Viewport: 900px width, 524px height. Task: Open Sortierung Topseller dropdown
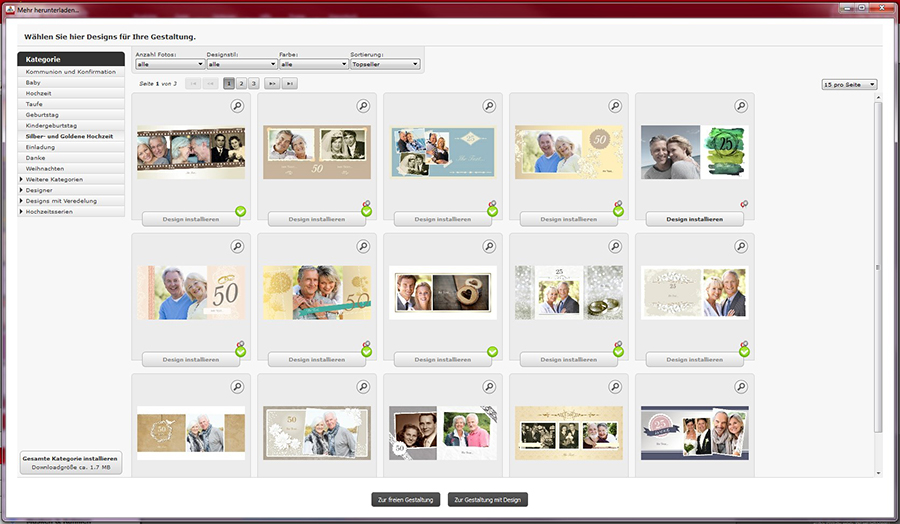coord(385,64)
